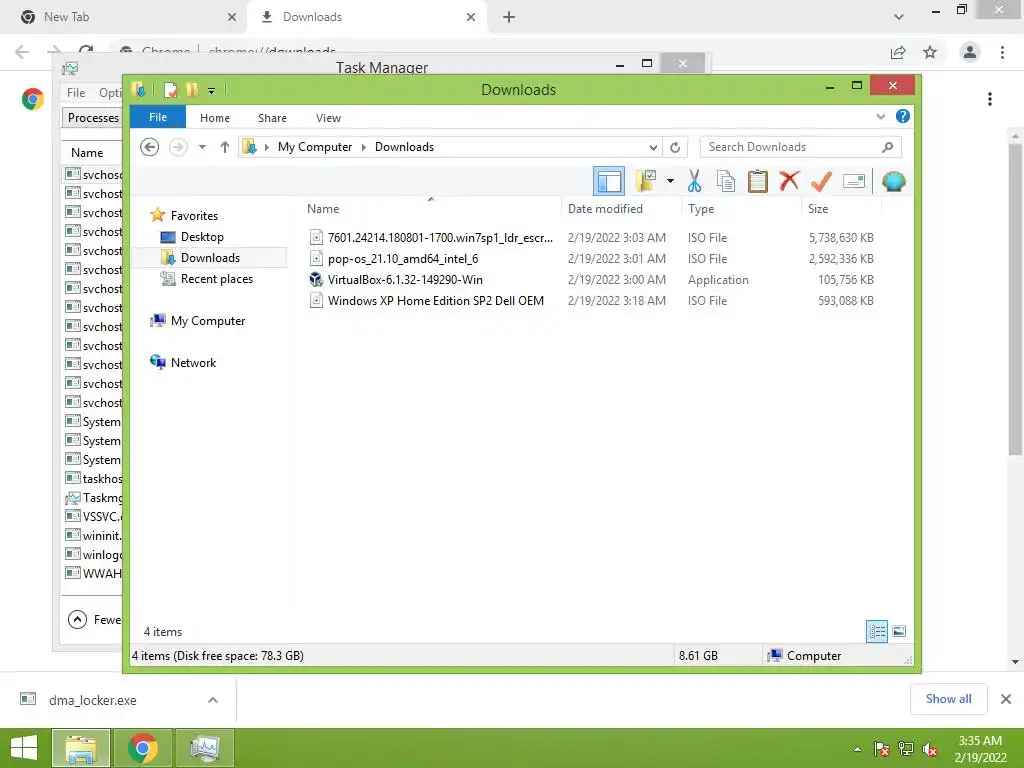Click the new folder toolbar icon
The width and height of the screenshot is (1024, 768).
click(x=645, y=181)
